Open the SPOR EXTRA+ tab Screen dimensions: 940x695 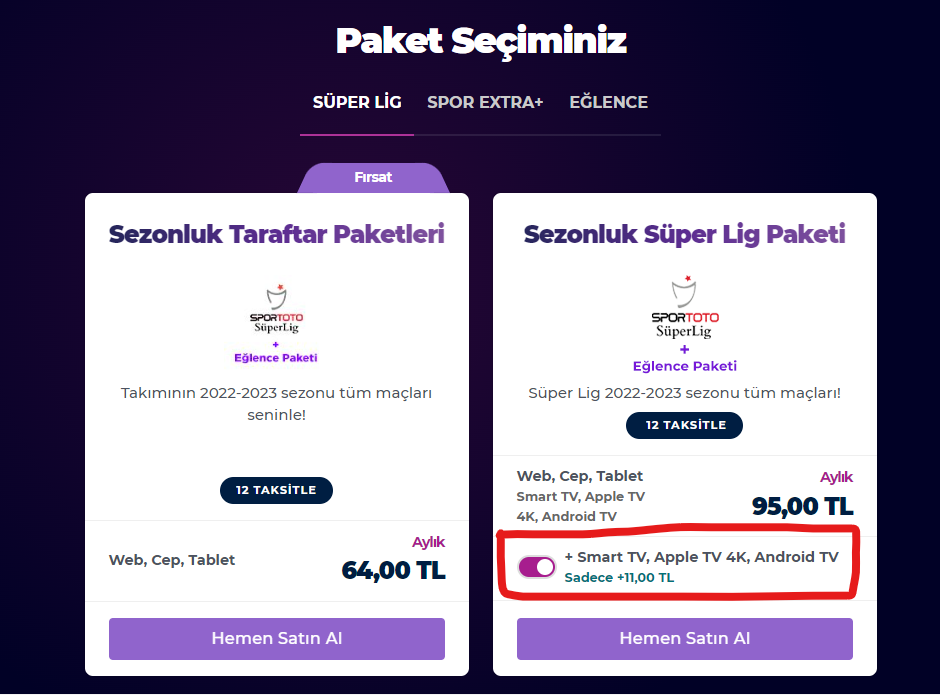coord(485,102)
